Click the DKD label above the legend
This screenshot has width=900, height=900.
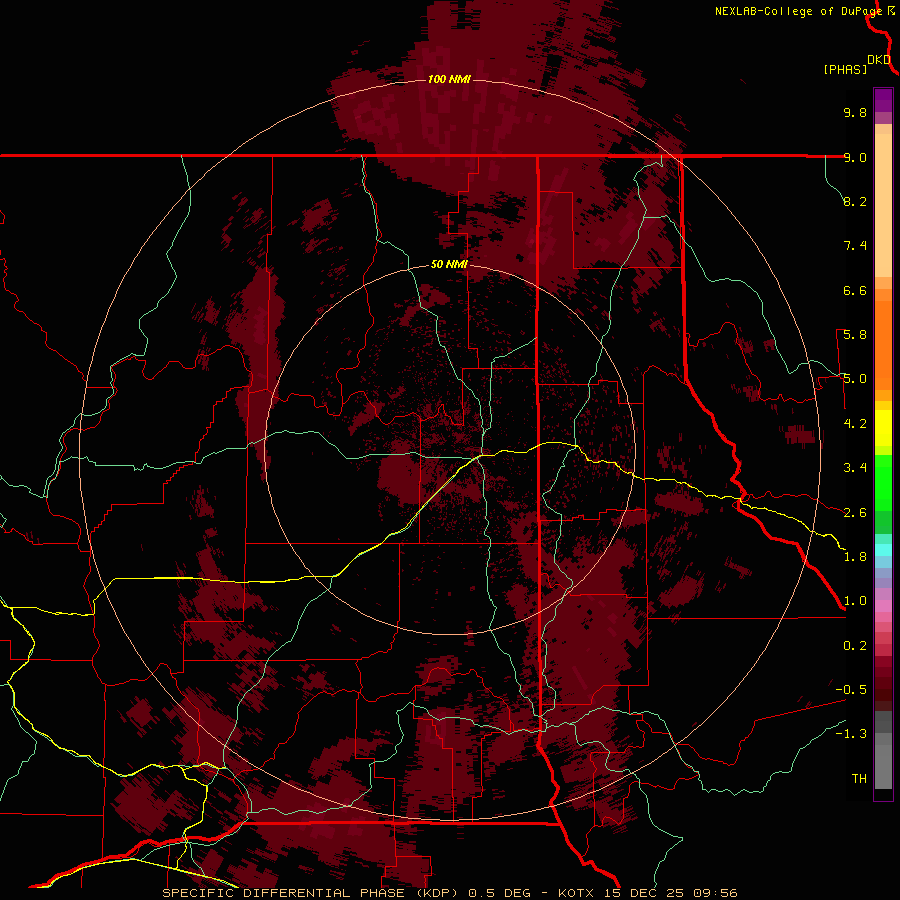click(879, 60)
